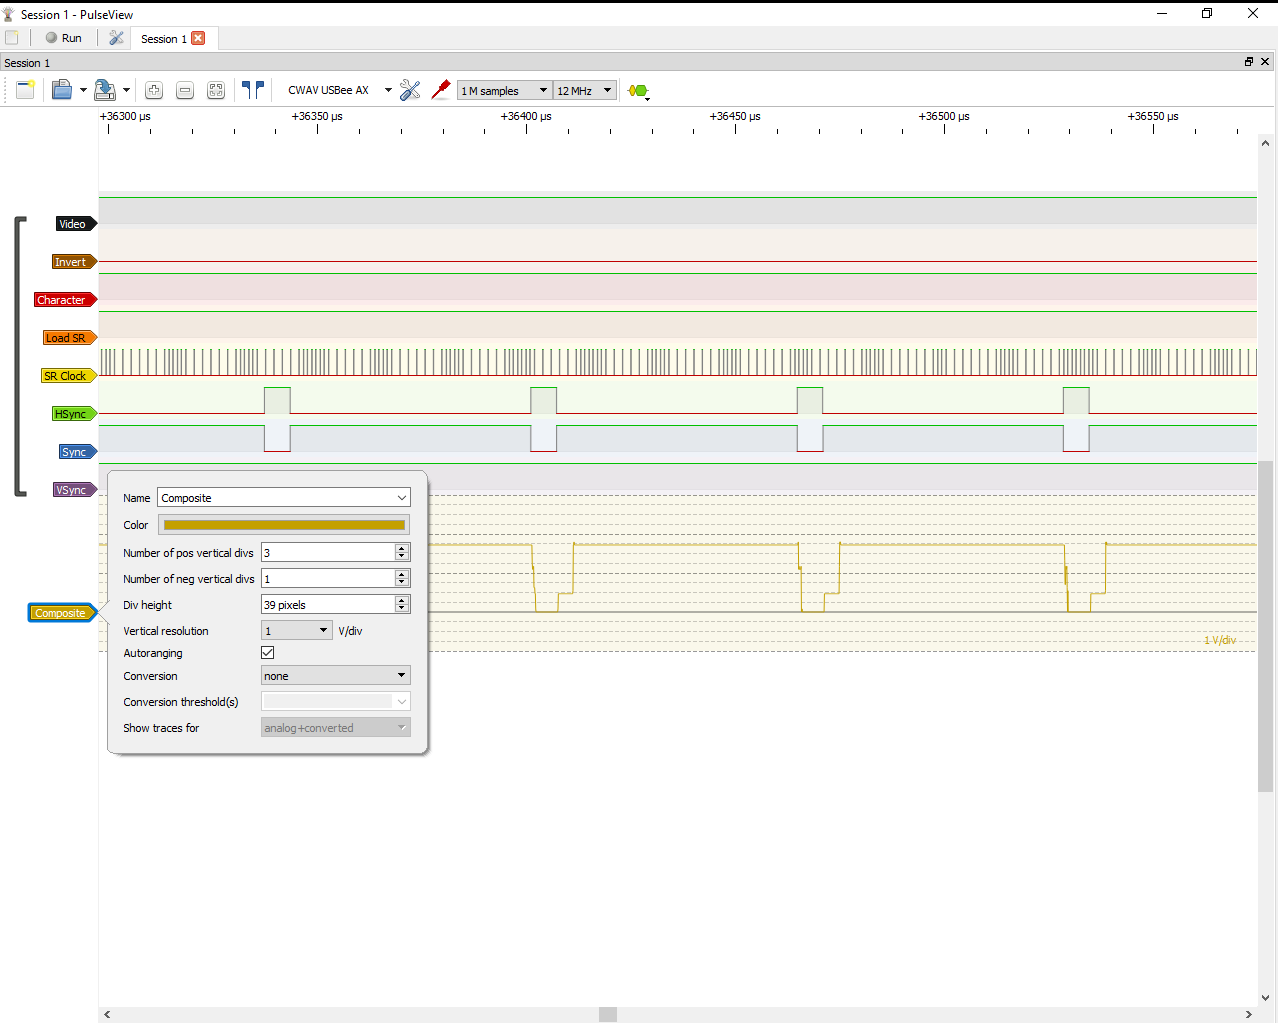Image resolution: width=1278 pixels, height=1023 pixels.
Task: Add a protocol decoder via green icon
Action: [x=637, y=90]
